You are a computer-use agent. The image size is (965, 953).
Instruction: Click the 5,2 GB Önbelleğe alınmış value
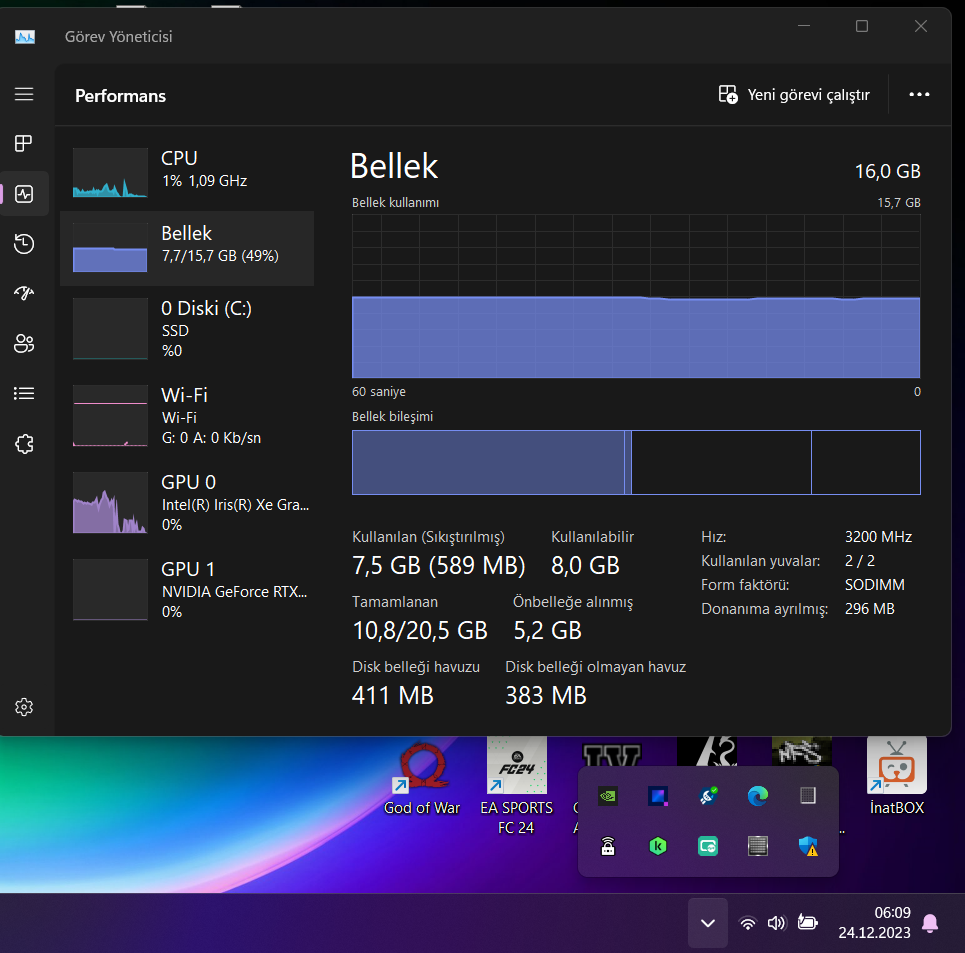(547, 631)
